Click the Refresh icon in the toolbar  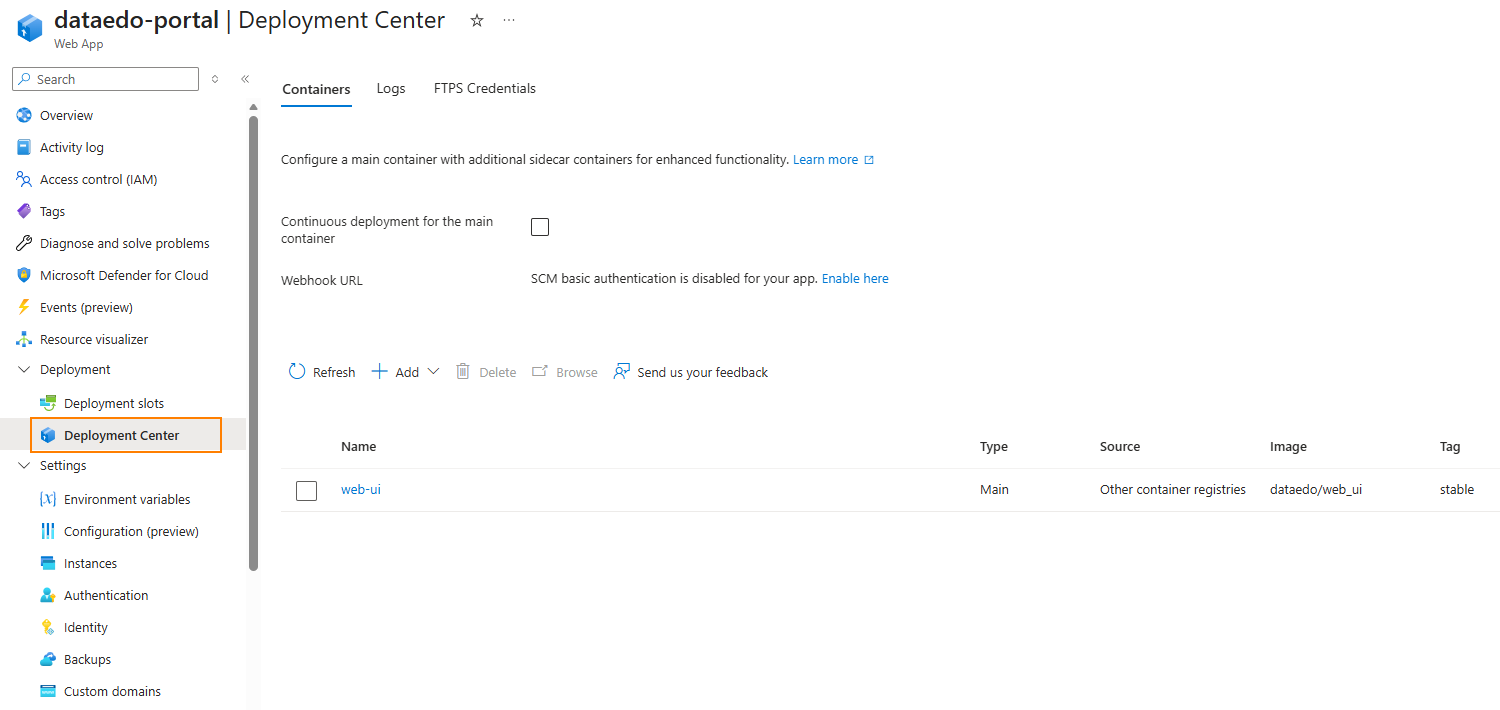pyautogui.click(x=297, y=372)
